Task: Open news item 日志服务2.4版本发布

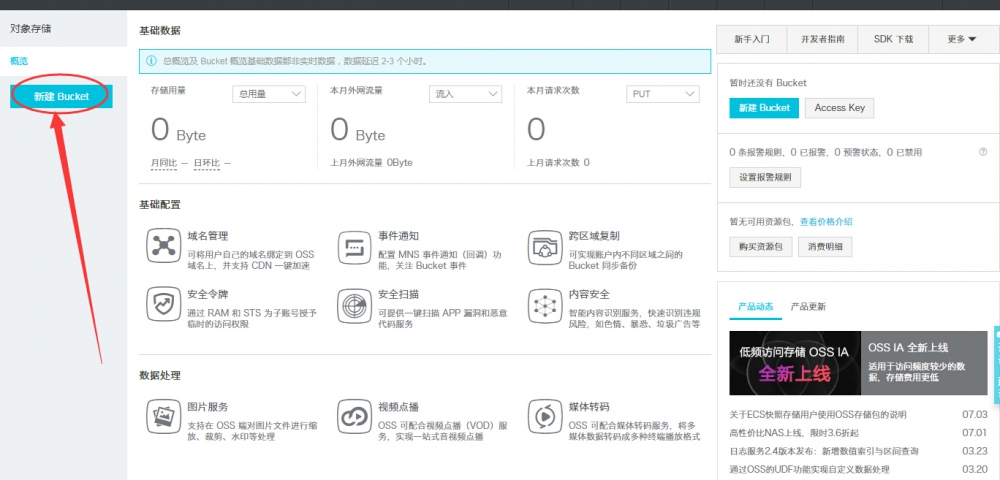Action: 823,451
